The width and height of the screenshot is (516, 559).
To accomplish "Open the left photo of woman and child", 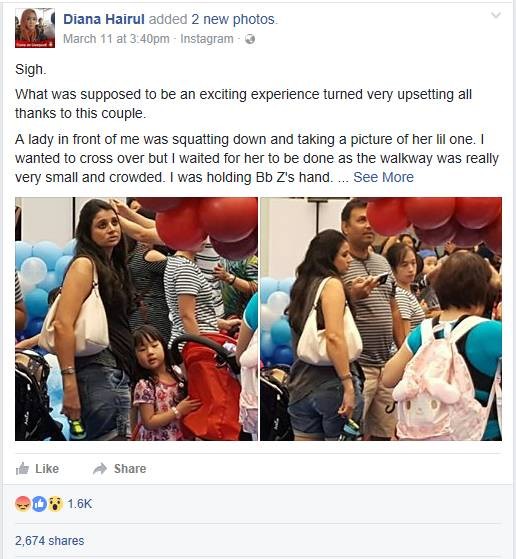I will tap(136, 319).
